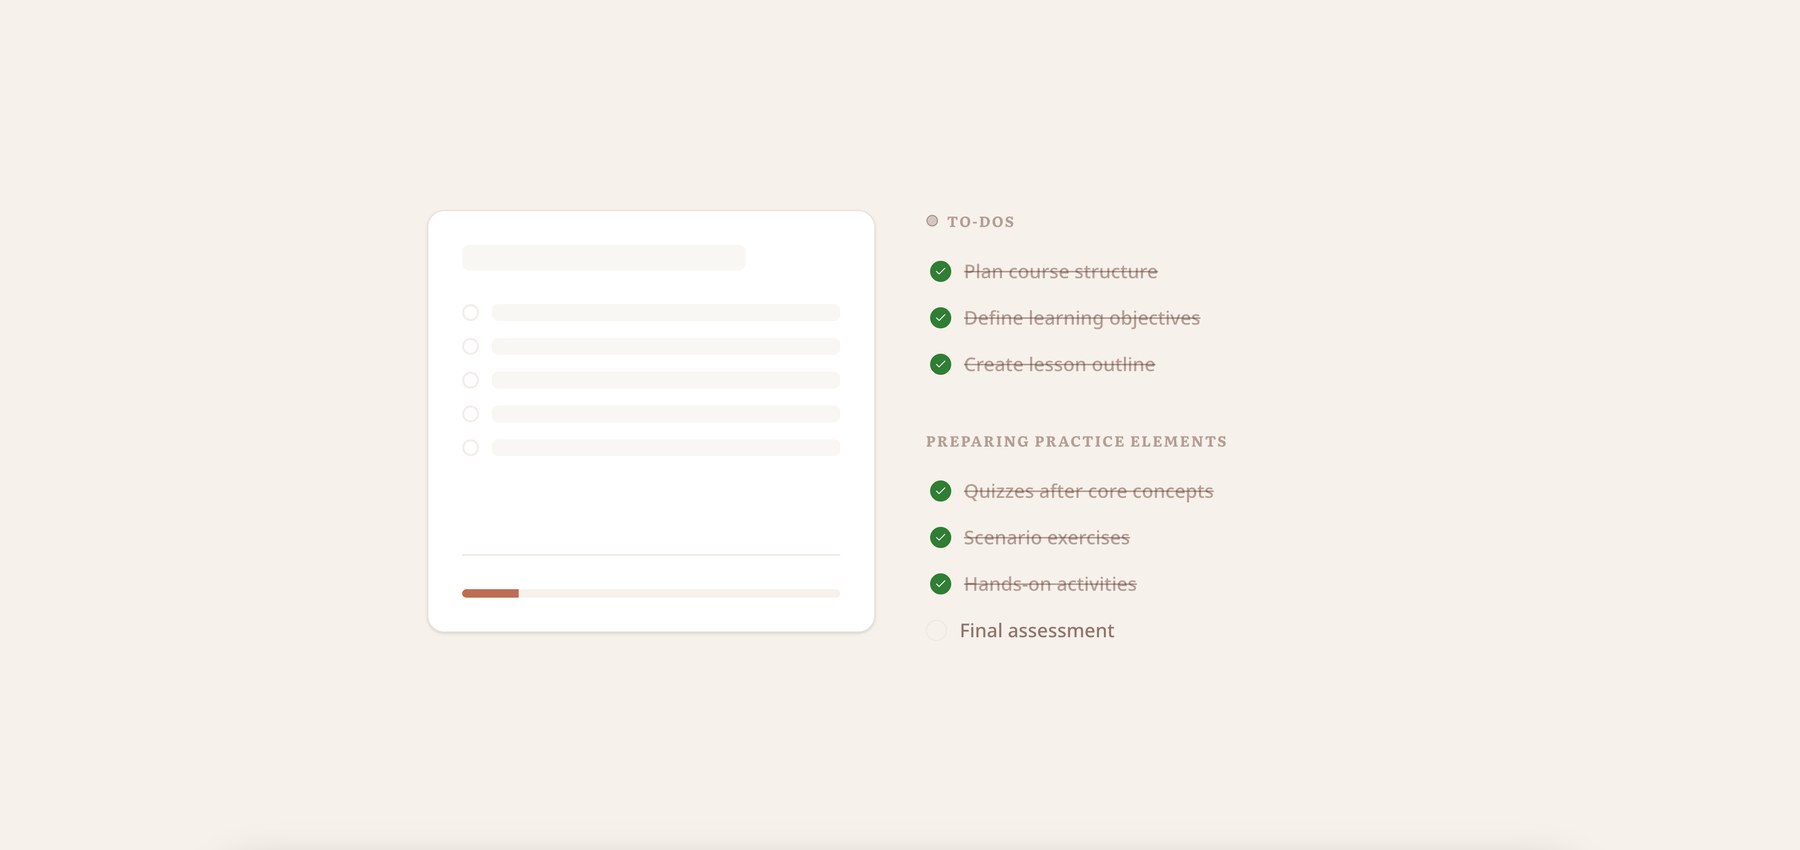Click the Final assessment text
The image size is (1800, 850).
1037,630
